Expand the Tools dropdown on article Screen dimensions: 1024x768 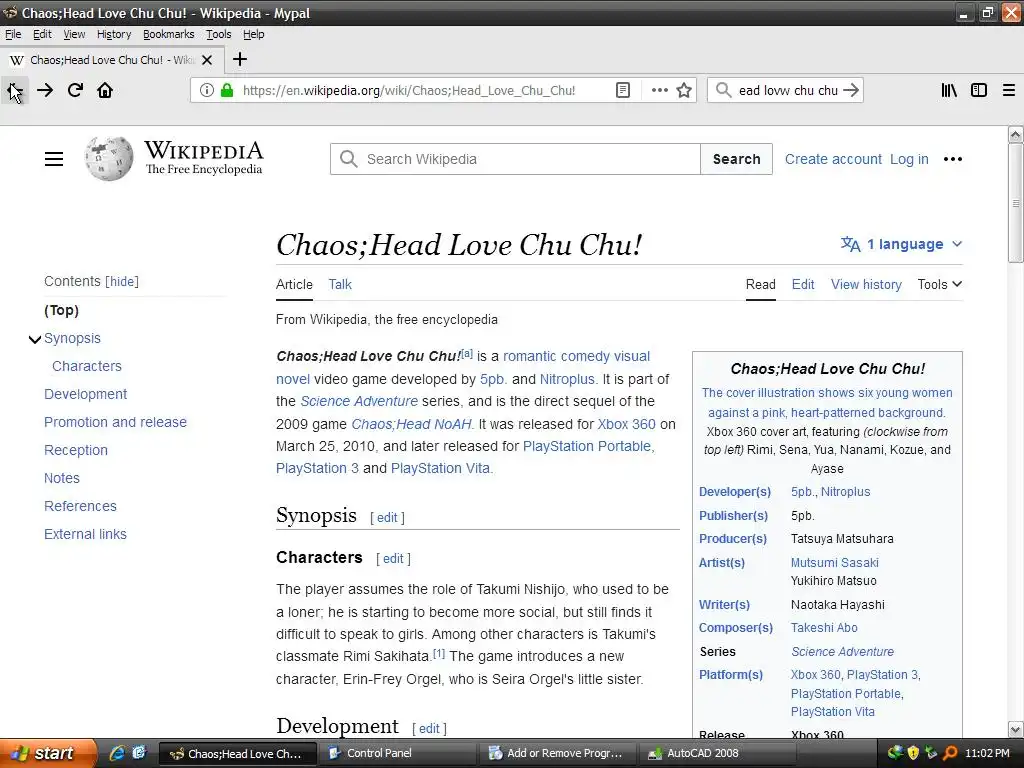[939, 284]
